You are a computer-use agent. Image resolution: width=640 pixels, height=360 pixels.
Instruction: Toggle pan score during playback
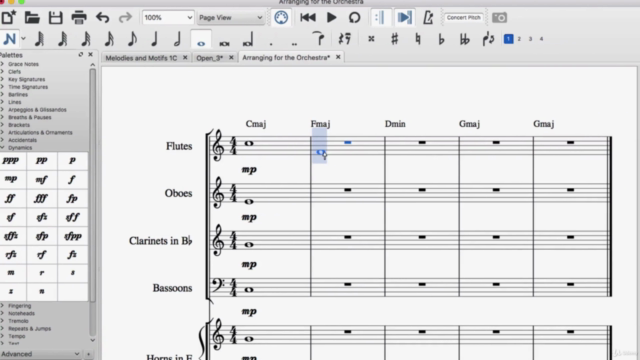(404, 18)
